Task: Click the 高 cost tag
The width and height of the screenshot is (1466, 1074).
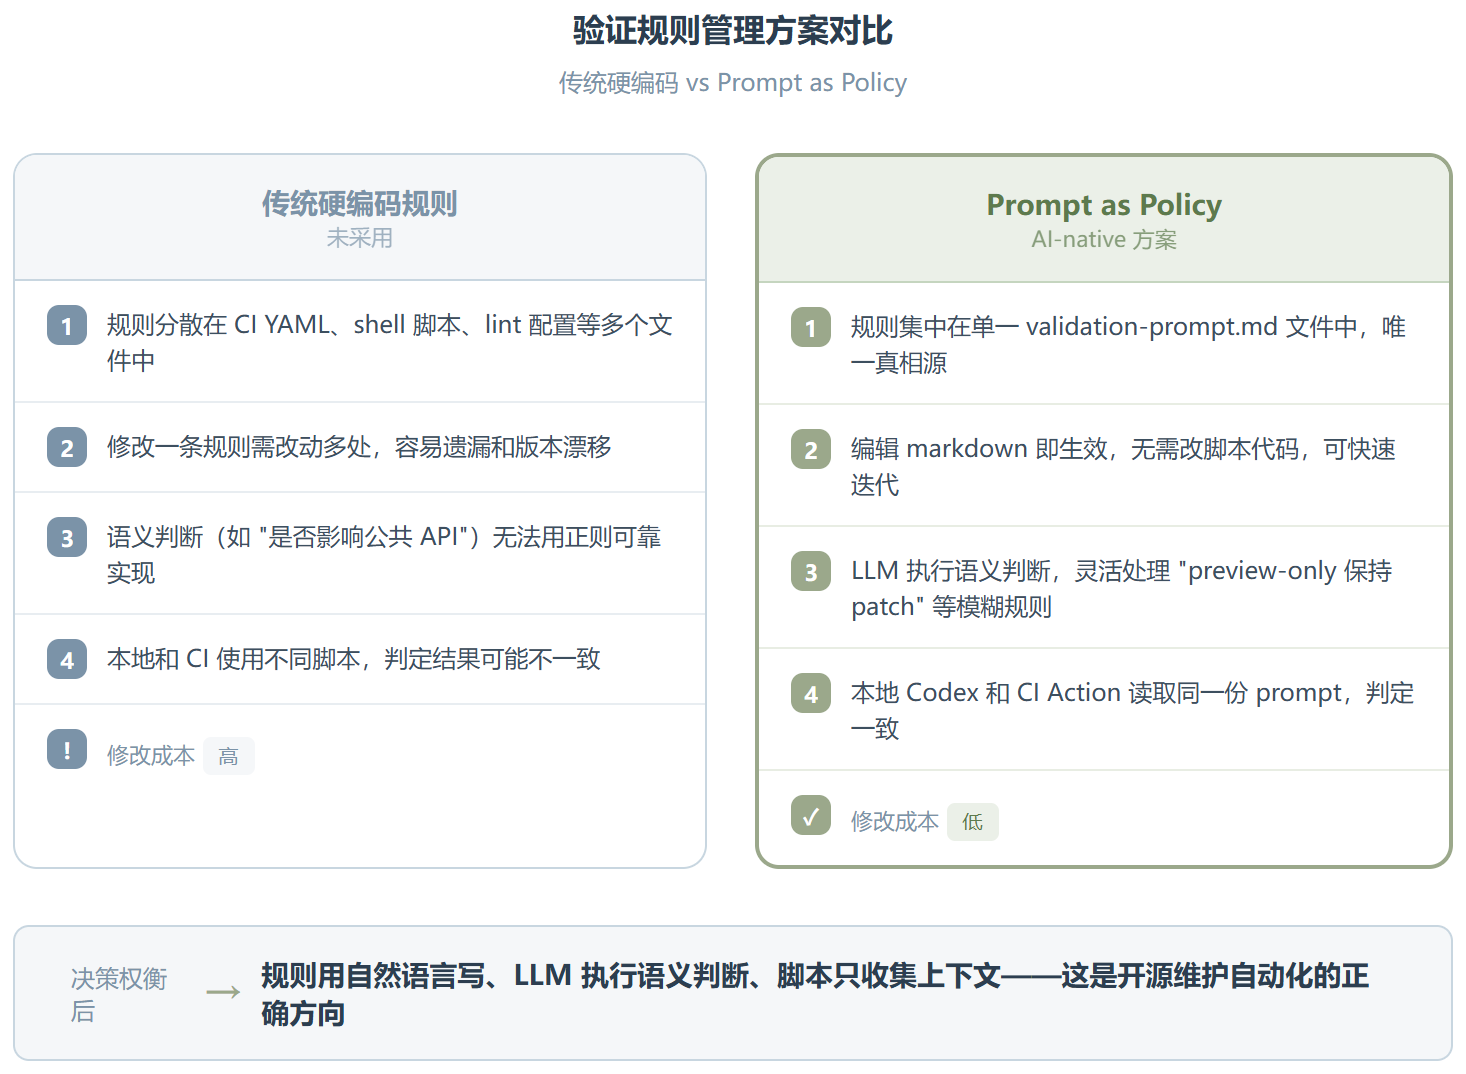Action: point(229,756)
